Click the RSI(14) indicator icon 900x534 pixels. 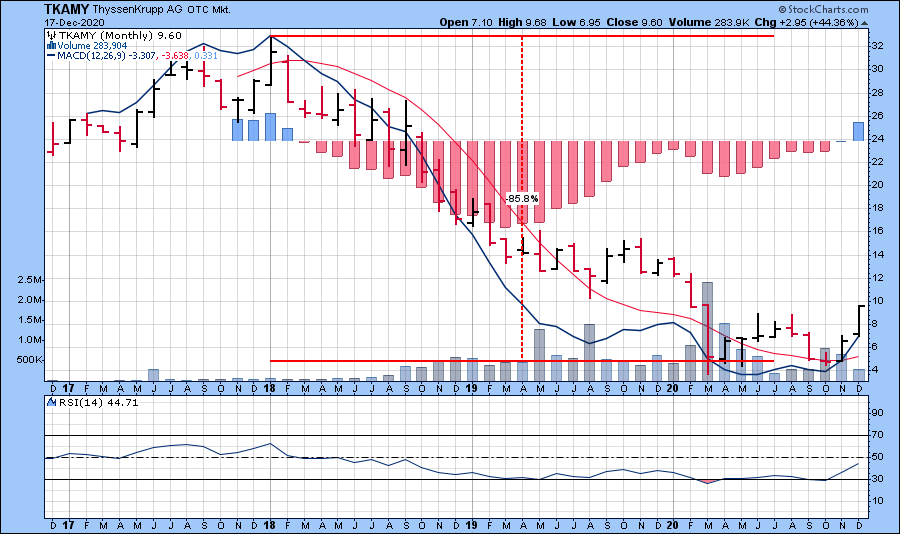coord(51,402)
